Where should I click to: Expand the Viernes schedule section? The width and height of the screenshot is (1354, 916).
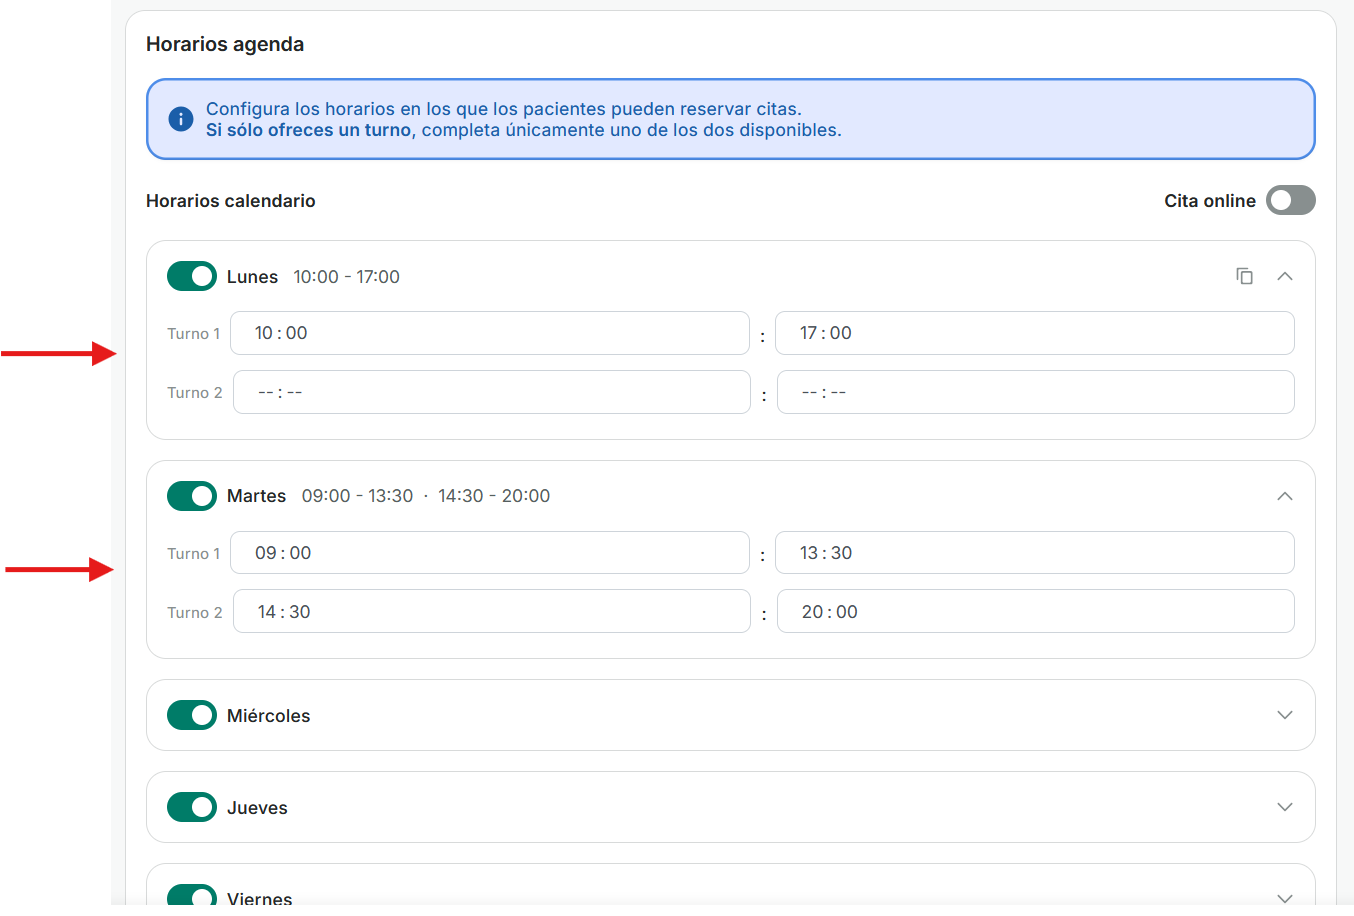coord(1285,897)
